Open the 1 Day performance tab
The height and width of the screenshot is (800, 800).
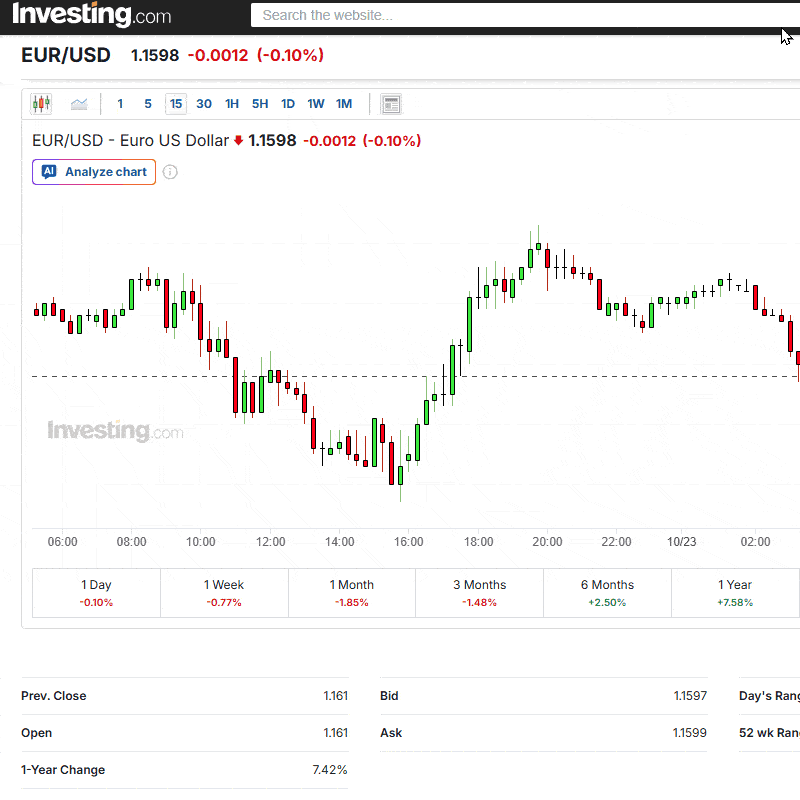tap(97, 593)
